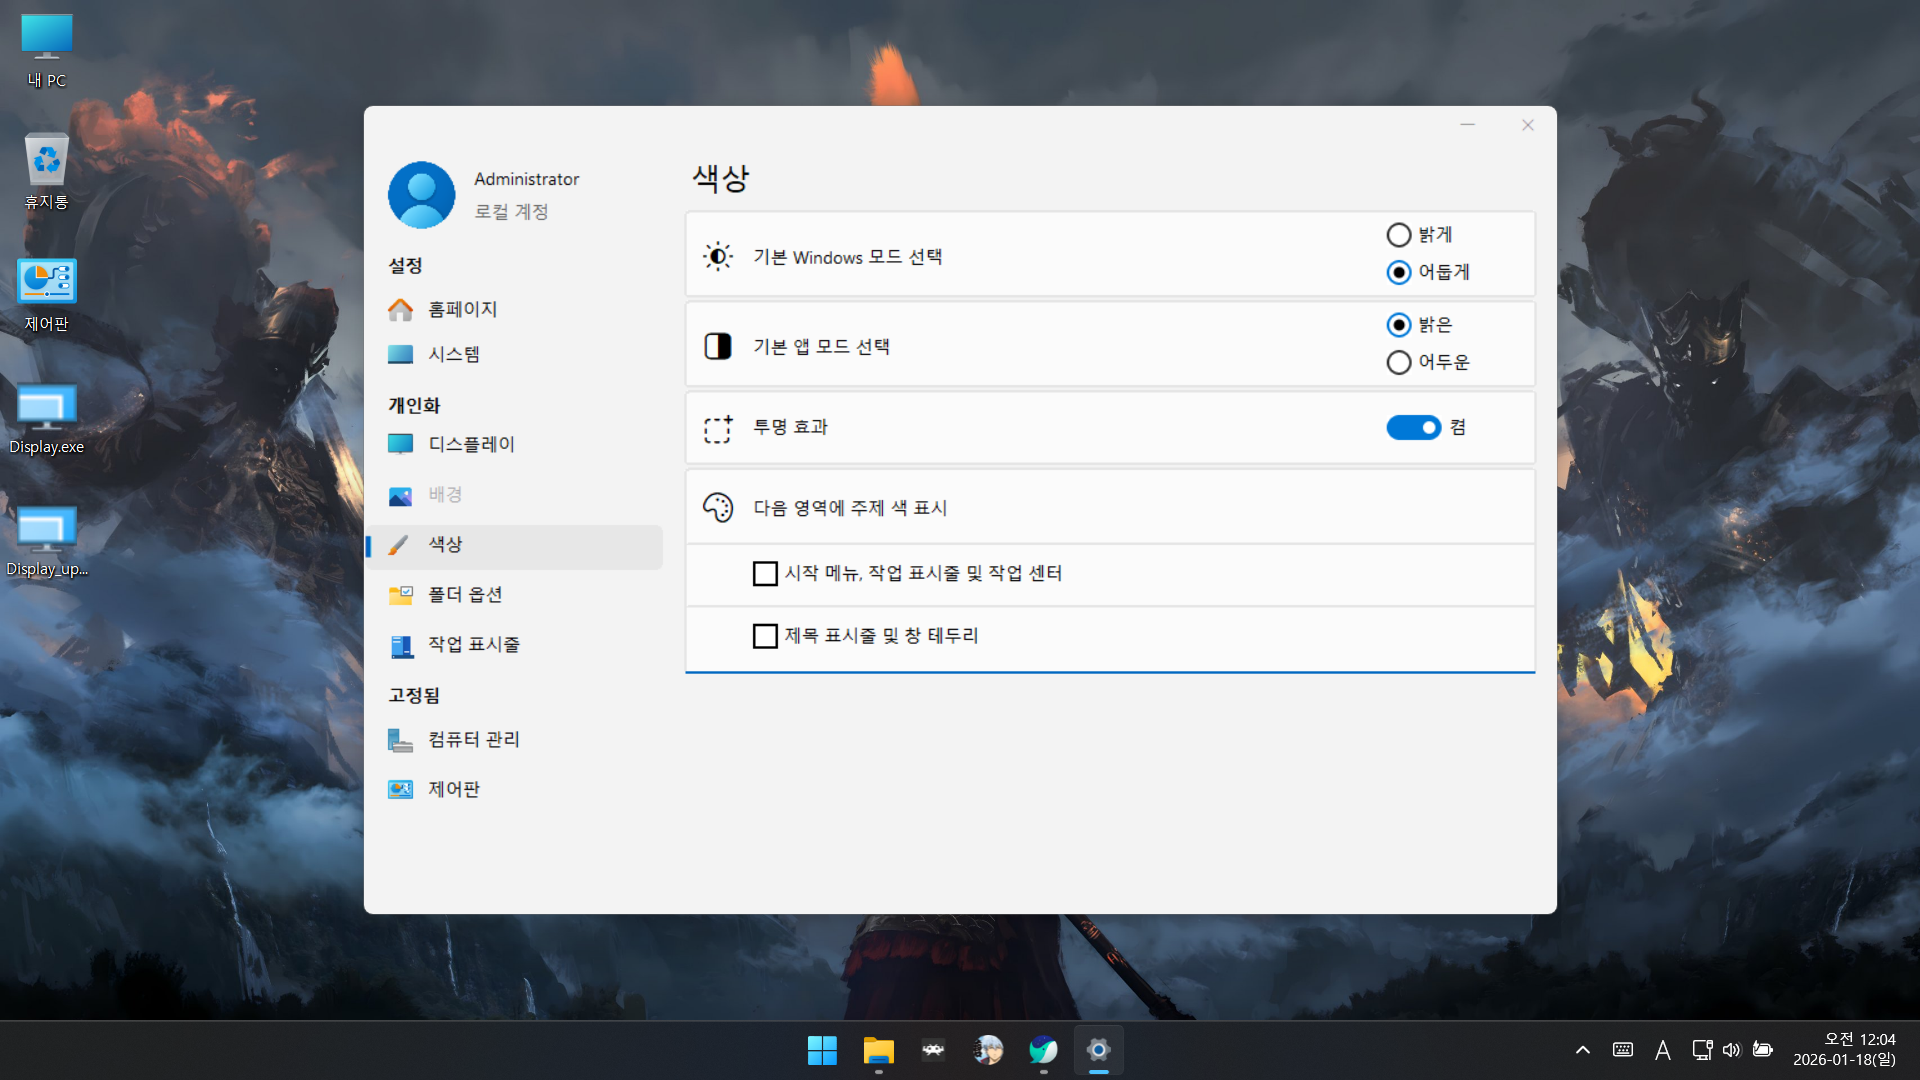Open the Start menu Windows icon
The height and width of the screenshot is (1080, 1920).
(x=822, y=1050)
